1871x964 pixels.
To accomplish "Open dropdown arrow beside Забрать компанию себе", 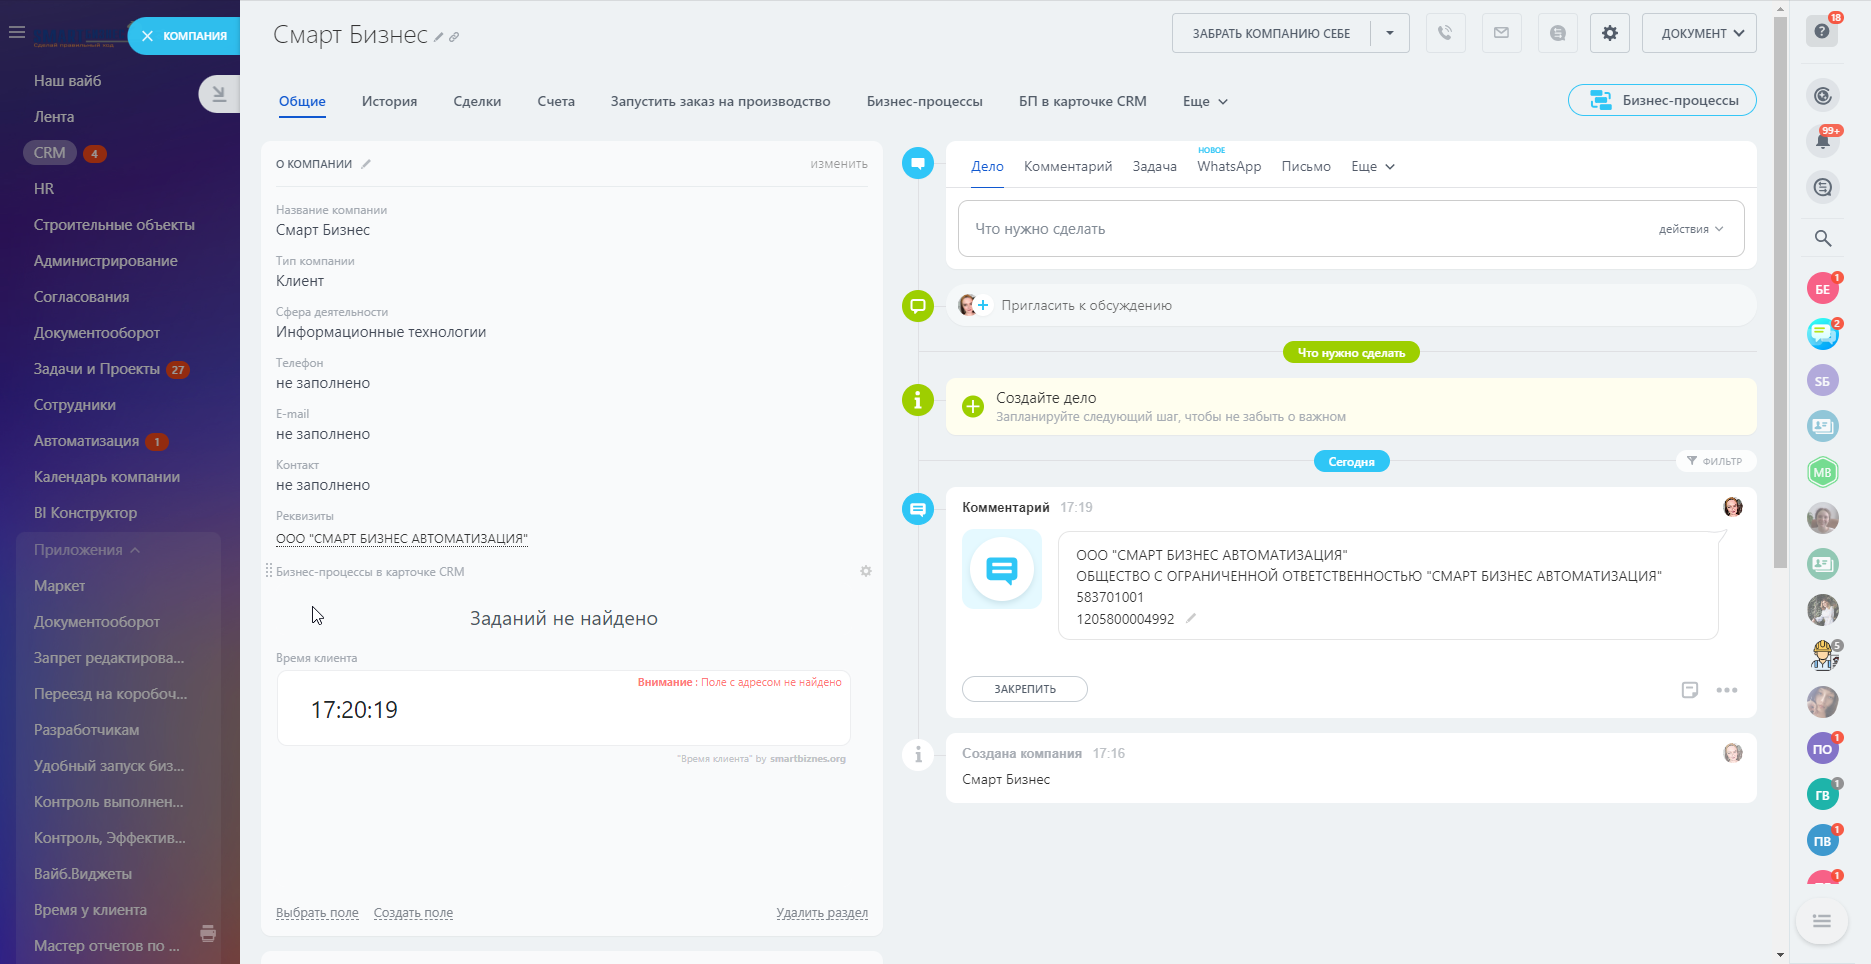I will pyautogui.click(x=1390, y=33).
